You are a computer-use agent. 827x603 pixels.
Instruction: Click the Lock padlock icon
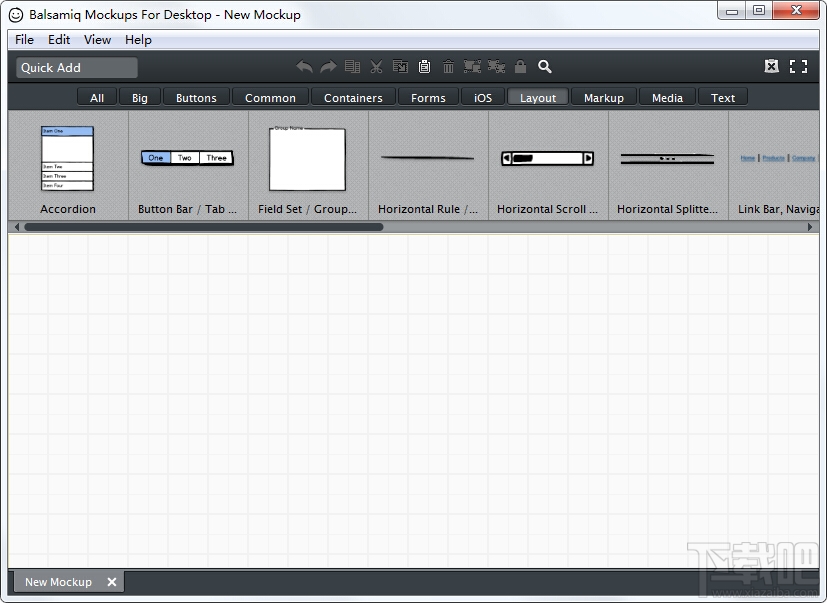click(x=521, y=66)
